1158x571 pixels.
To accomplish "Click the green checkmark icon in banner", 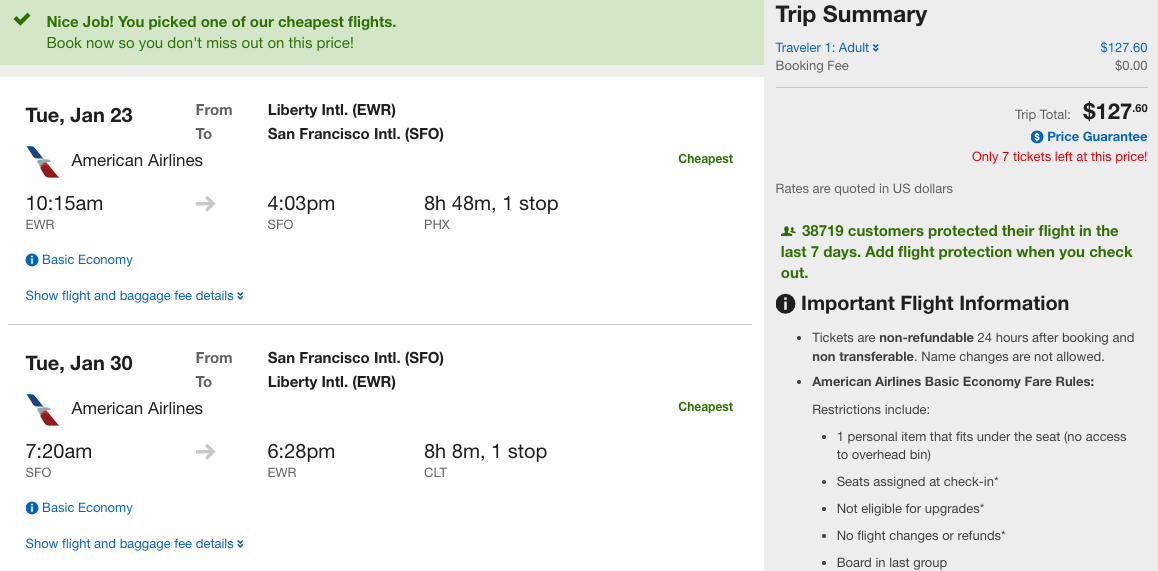I will [x=22, y=19].
